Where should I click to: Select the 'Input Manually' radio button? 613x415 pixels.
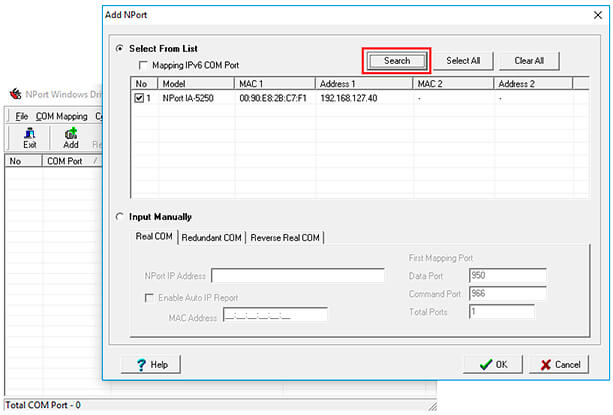[120, 216]
